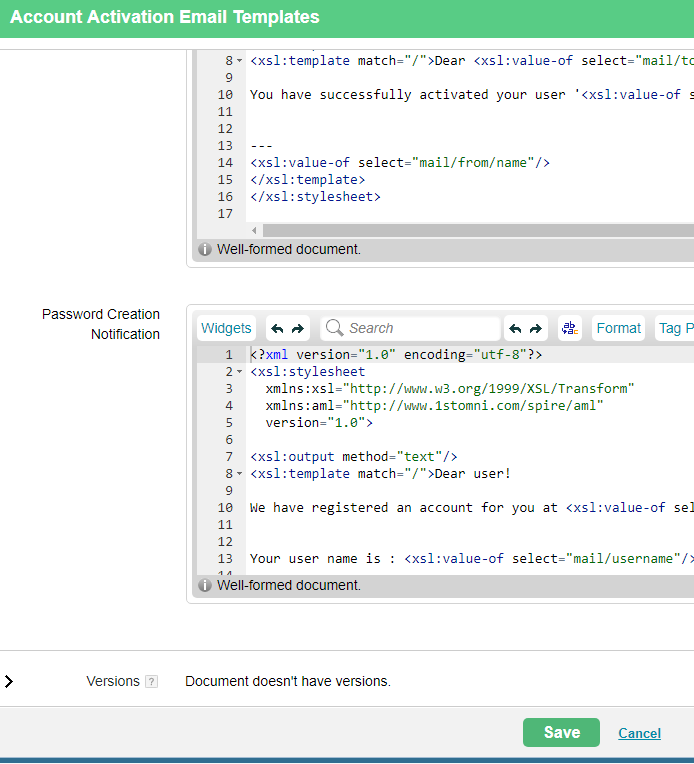694x764 pixels.
Task: Click the xsl:output method="text" line
Action: 353,457
